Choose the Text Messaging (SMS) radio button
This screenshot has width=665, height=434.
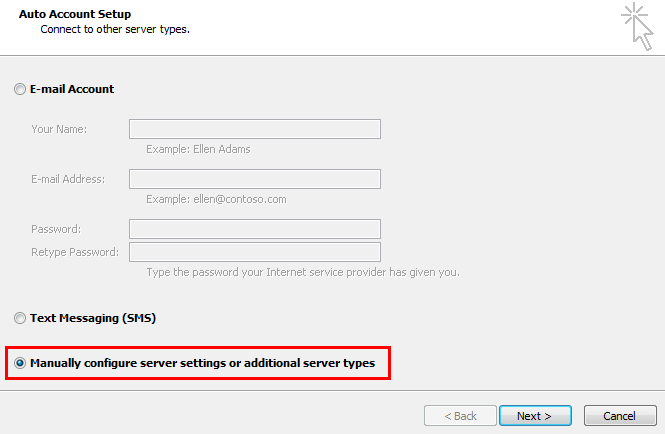(x=20, y=318)
